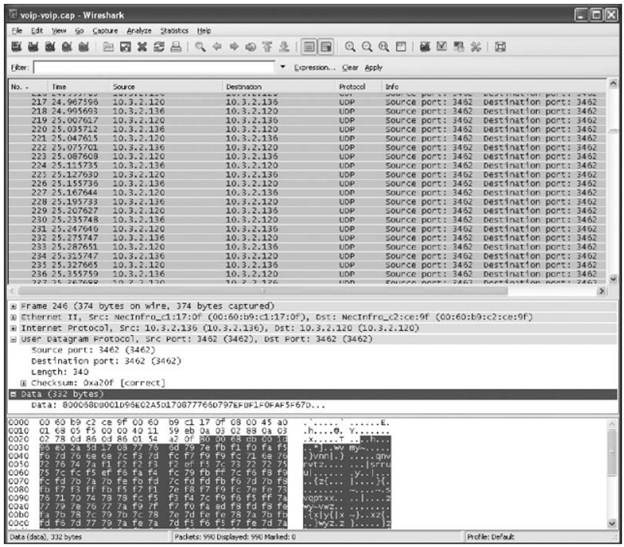The image size is (624, 547).
Task: Click the Zoom in magnifier icon
Action: pos(351,47)
